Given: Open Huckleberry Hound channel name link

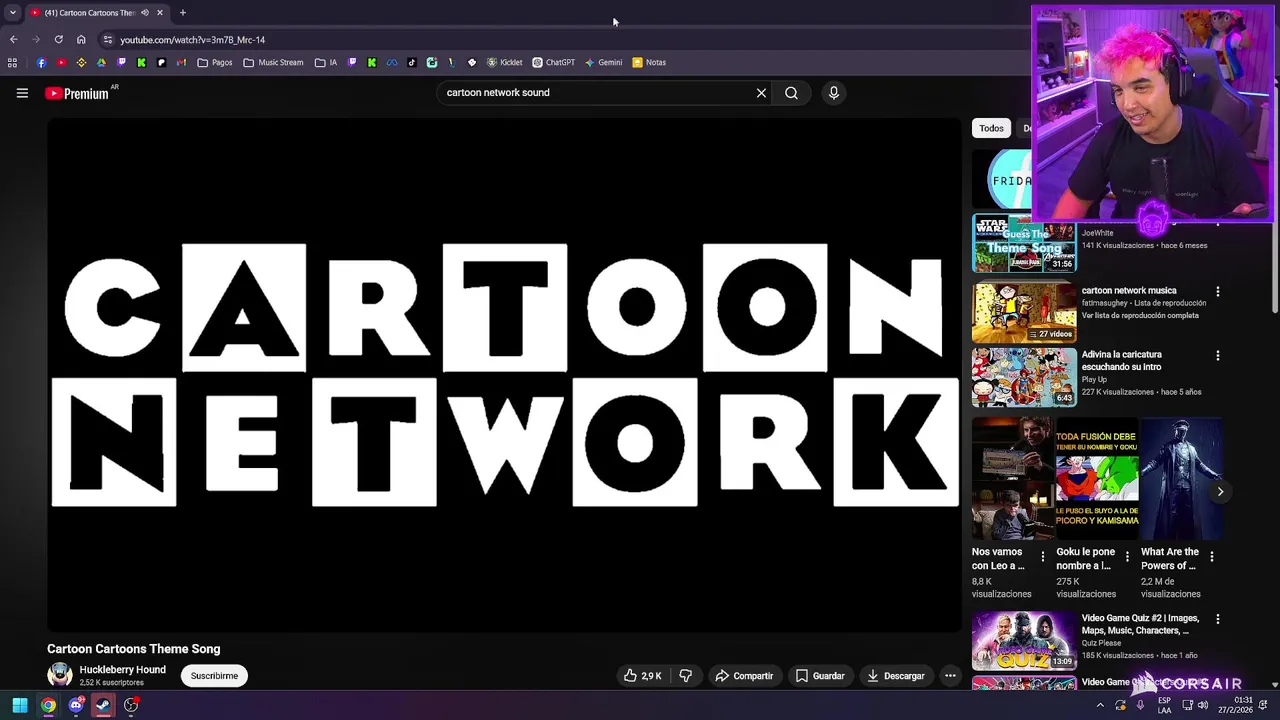Looking at the screenshot, I should click(123, 670).
